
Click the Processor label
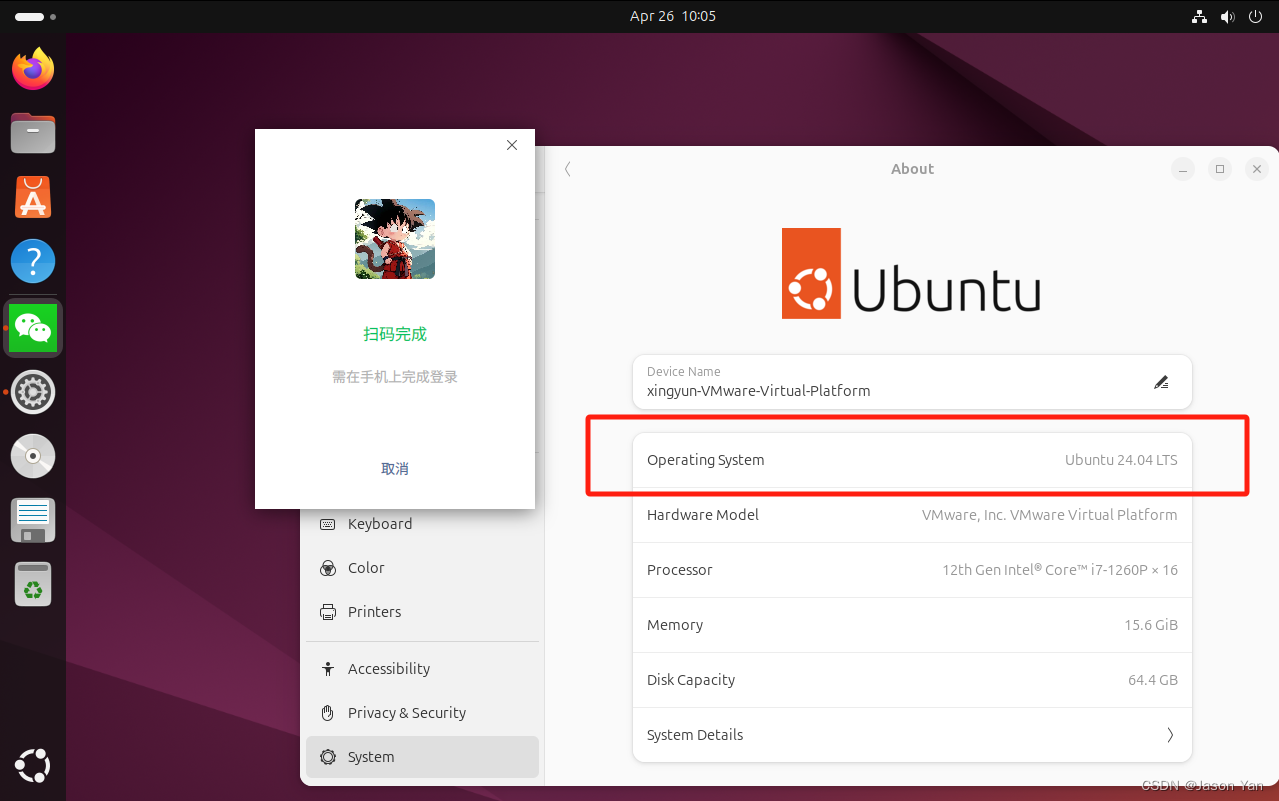pyautogui.click(x=680, y=570)
